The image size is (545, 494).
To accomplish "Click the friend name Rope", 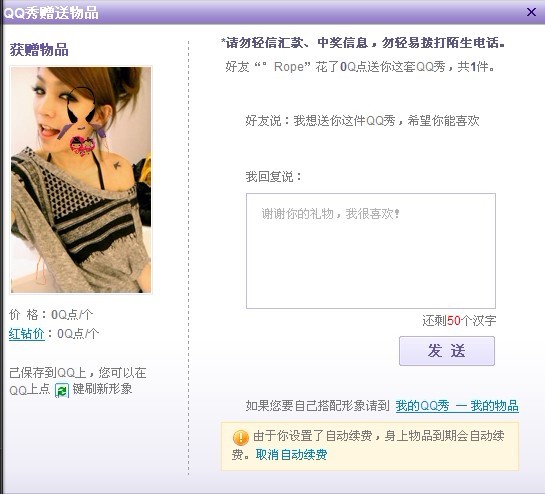I will click(x=289, y=66).
